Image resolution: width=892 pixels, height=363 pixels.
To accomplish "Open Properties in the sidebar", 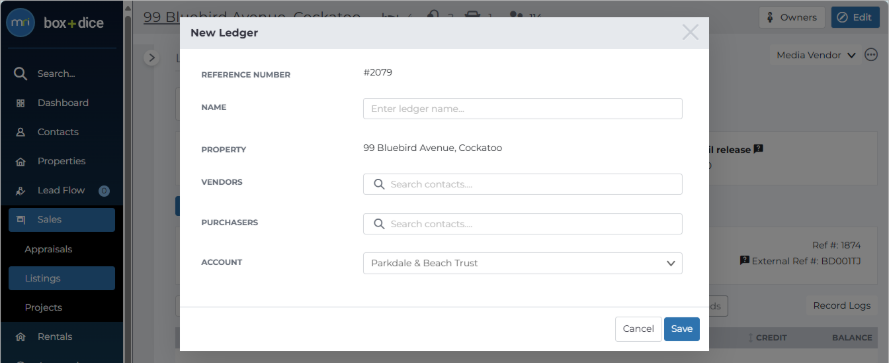I will (61, 162).
